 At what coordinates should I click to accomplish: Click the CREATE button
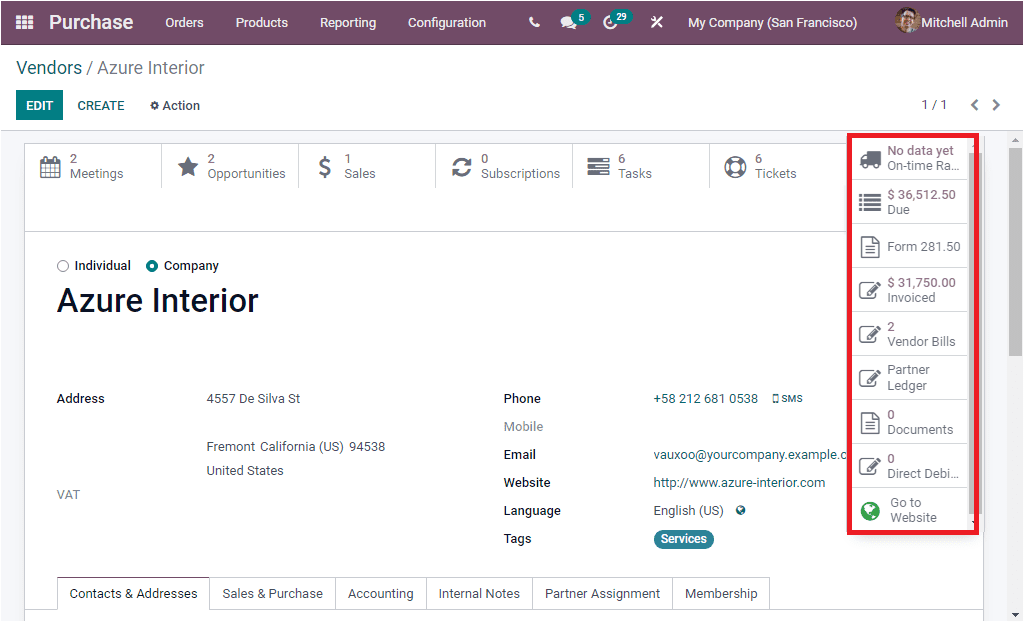(x=100, y=105)
